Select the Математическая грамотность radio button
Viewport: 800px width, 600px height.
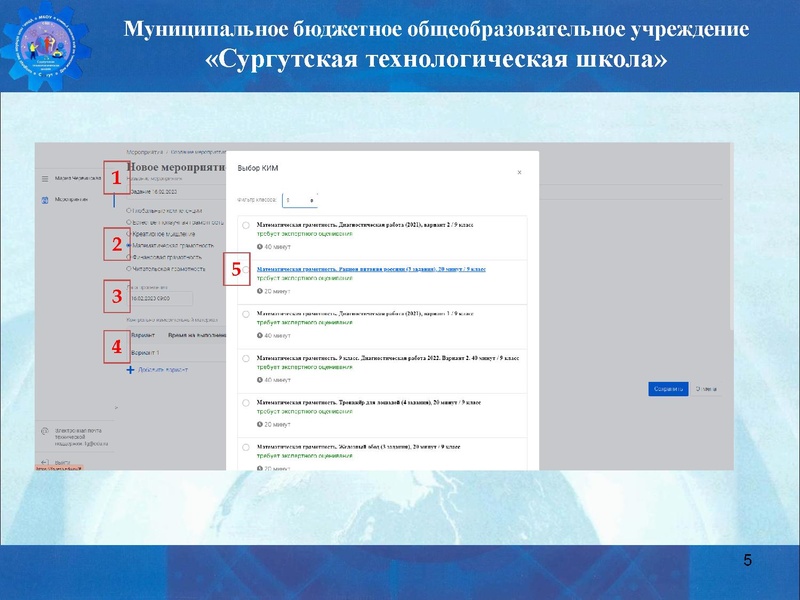coord(127,245)
